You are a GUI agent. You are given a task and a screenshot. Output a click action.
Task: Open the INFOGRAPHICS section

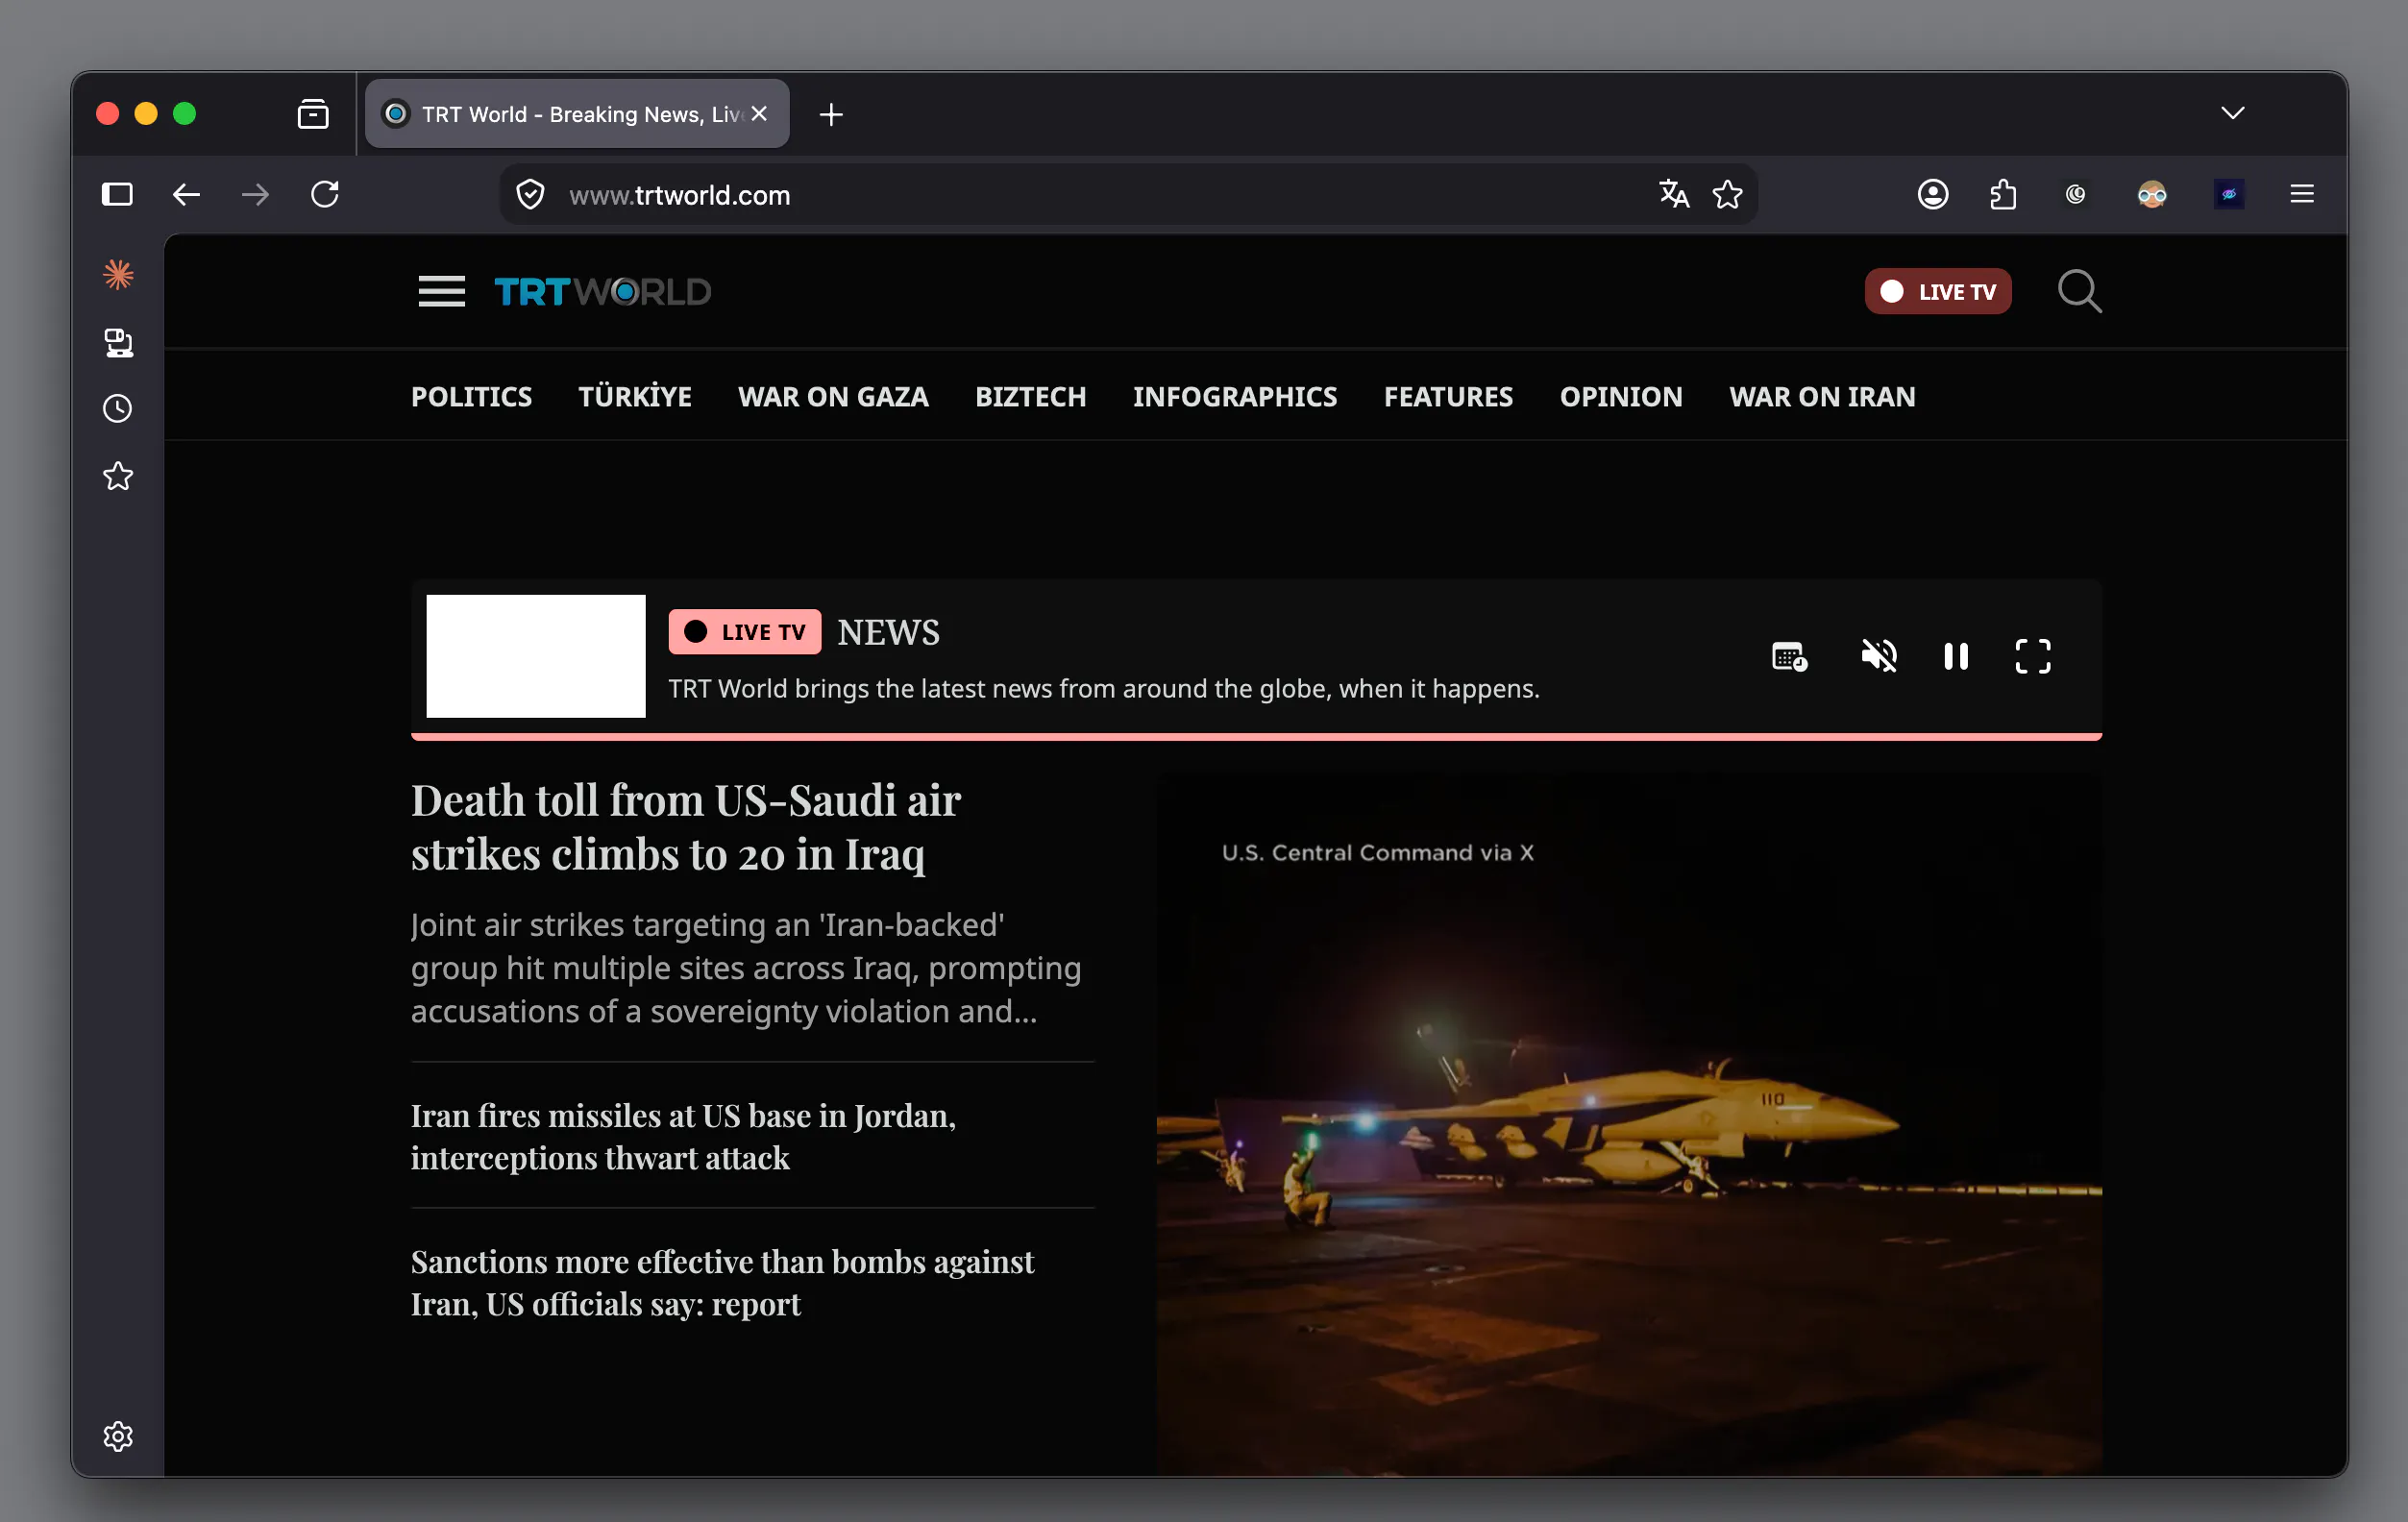click(x=1235, y=397)
